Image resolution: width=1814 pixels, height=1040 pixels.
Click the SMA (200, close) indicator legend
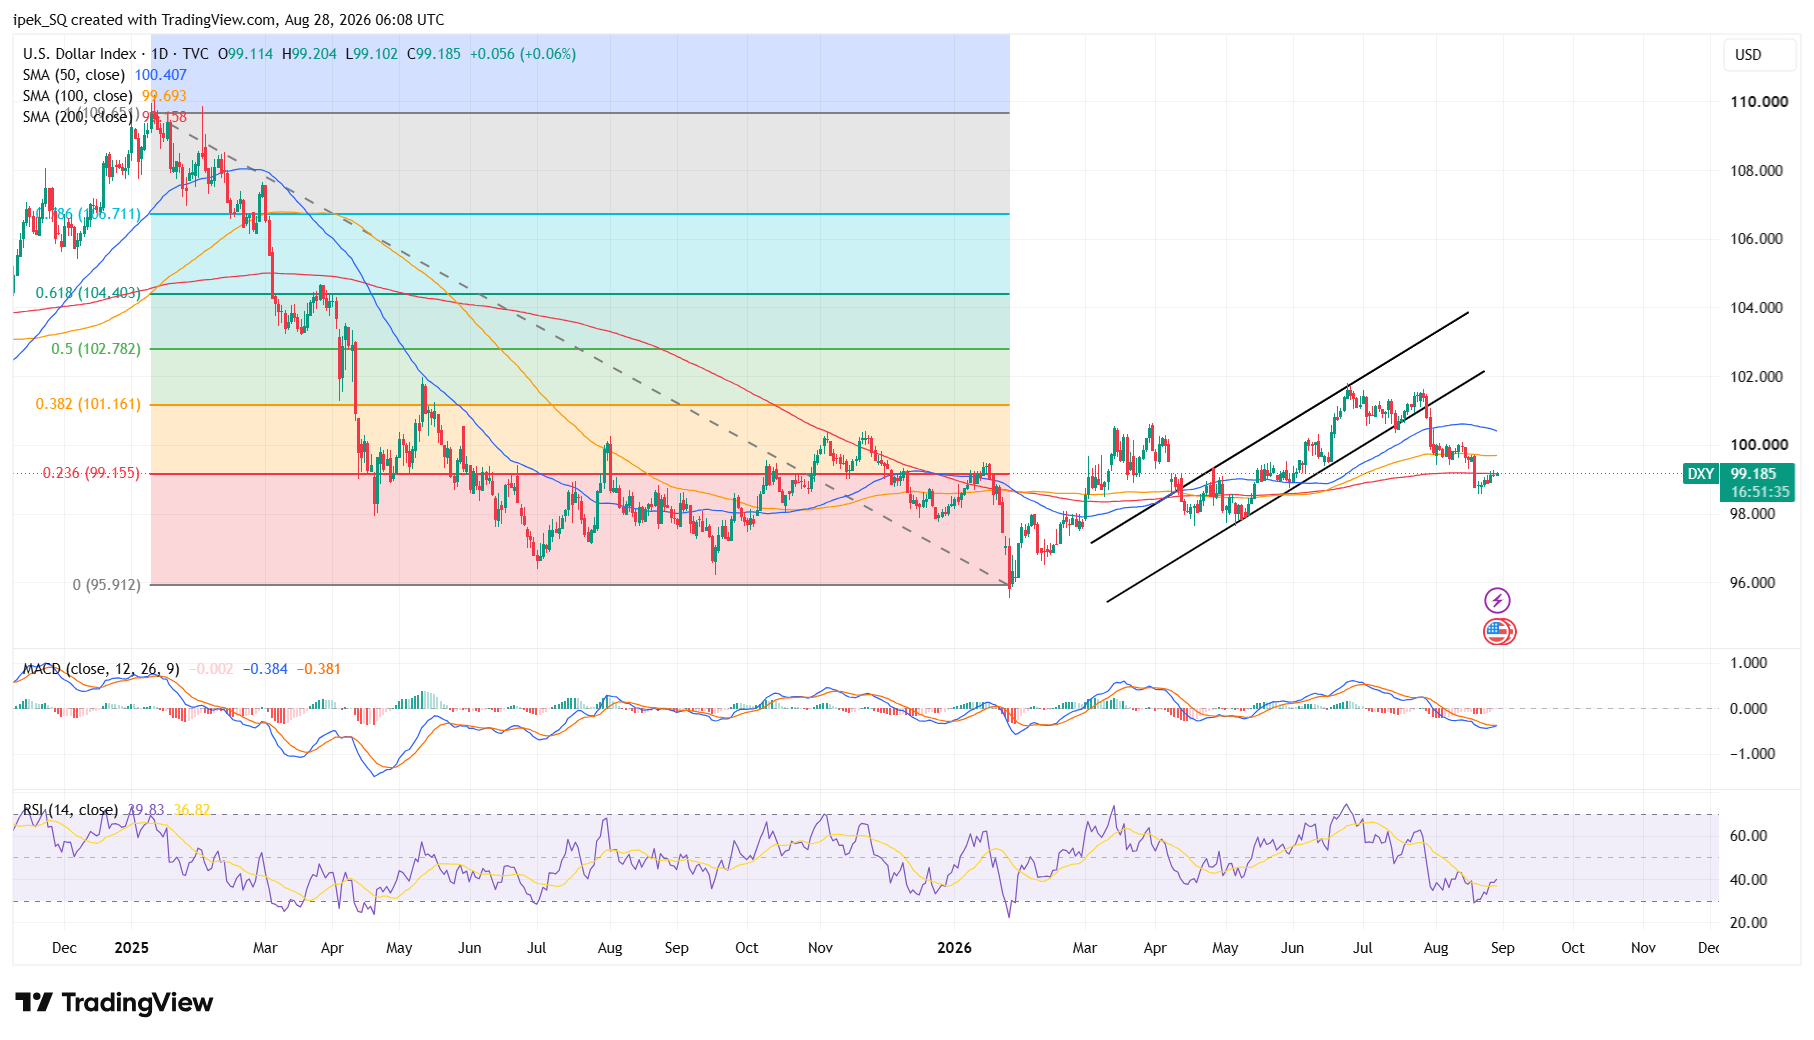[77, 117]
